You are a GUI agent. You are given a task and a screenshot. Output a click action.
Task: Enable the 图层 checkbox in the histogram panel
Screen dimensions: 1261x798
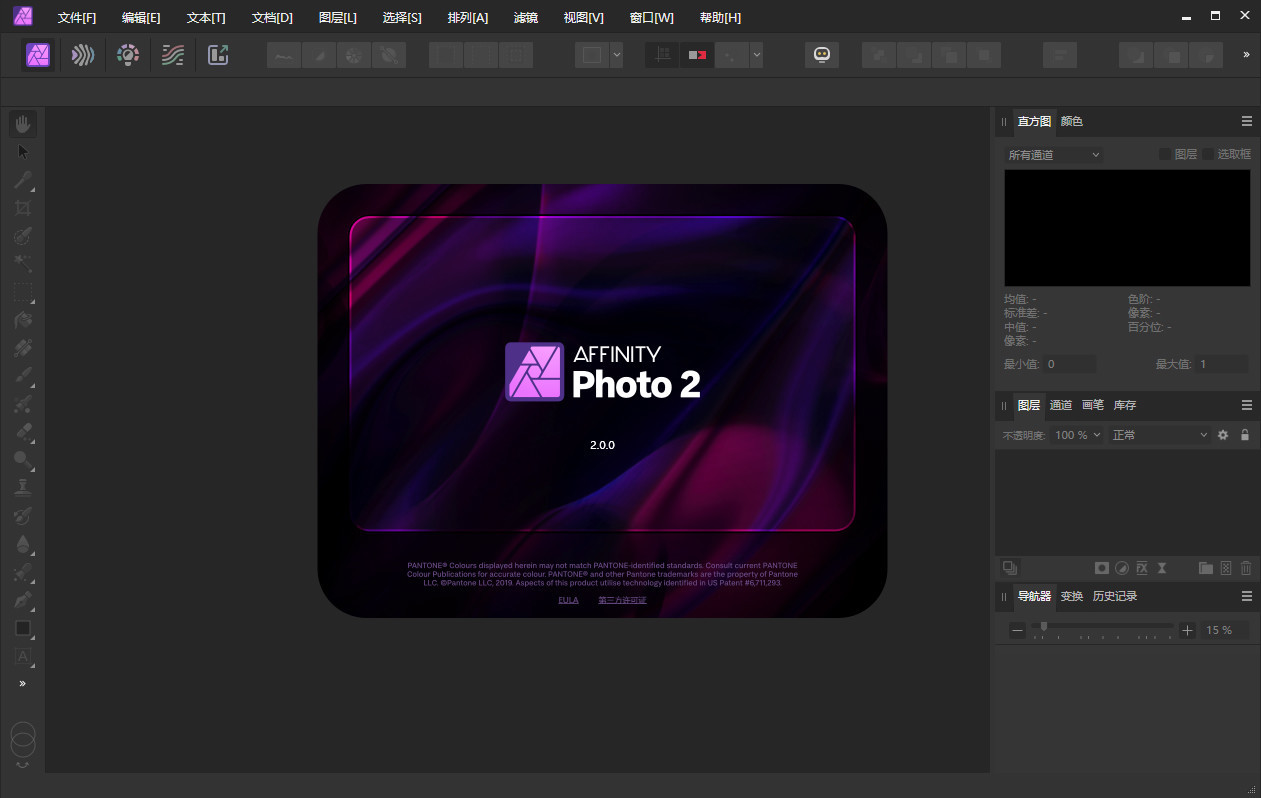tap(1163, 153)
